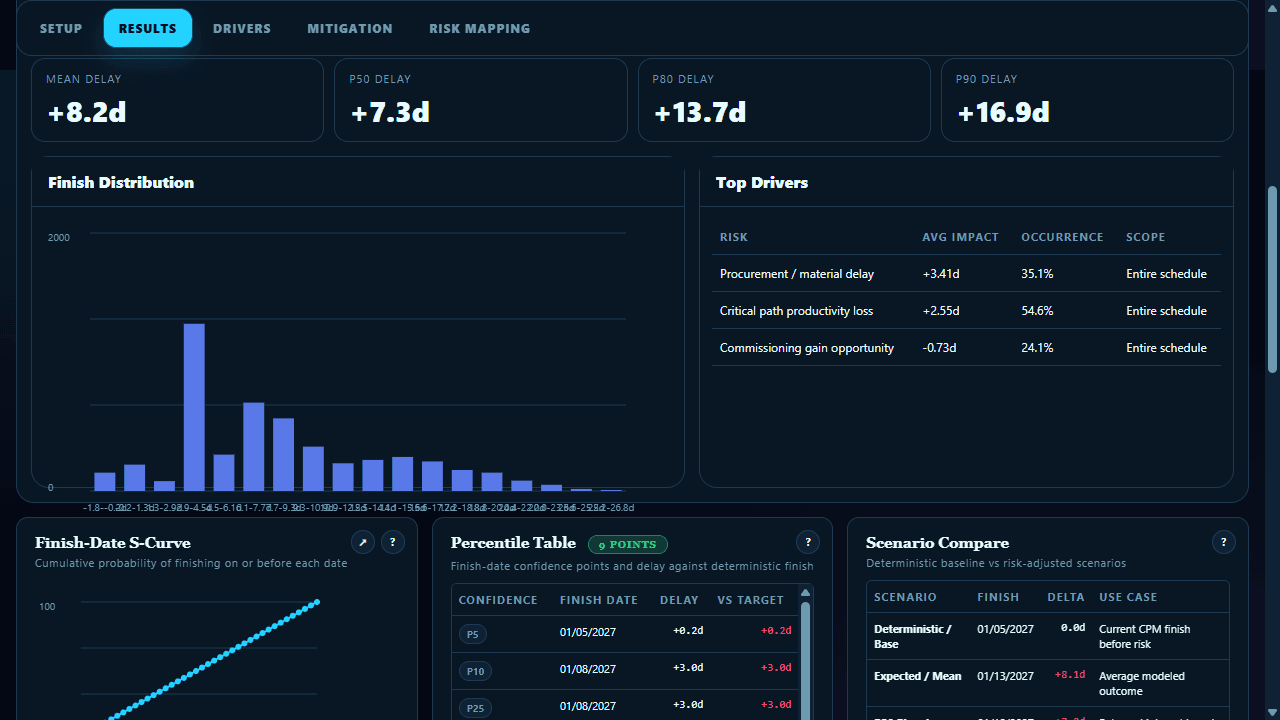Click the 9 POINTS badge
1280x720 pixels.
click(x=627, y=545)
